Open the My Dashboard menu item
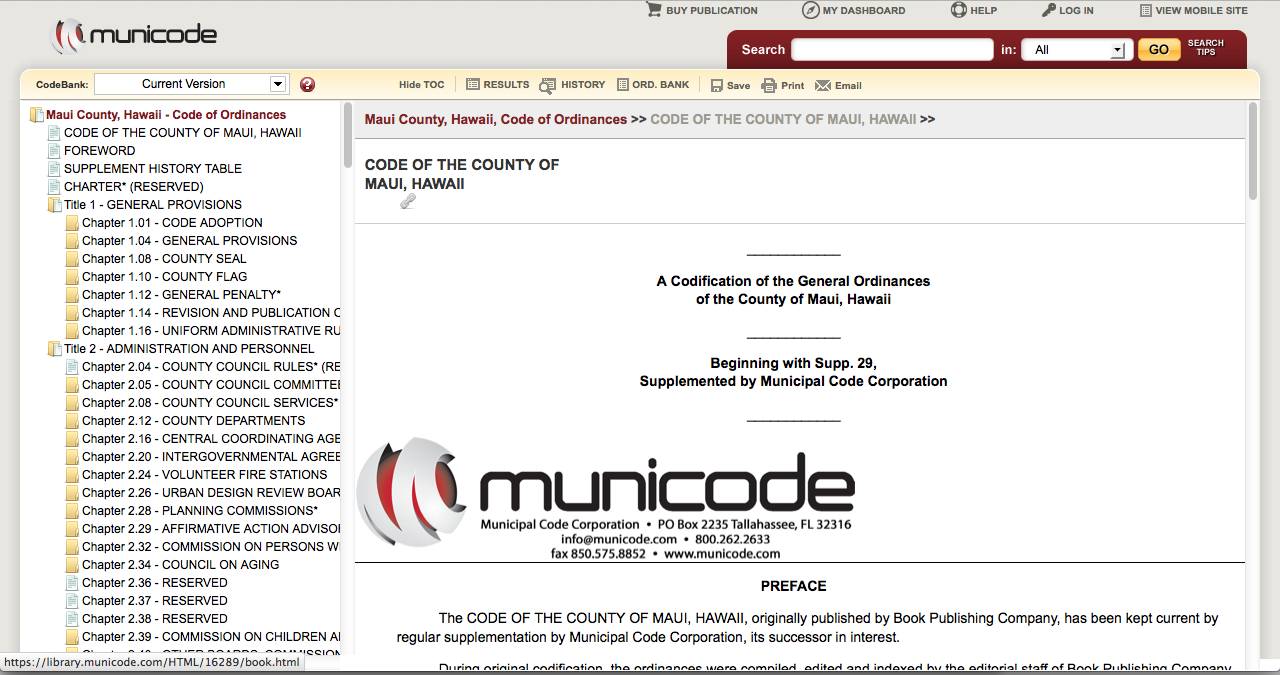1280x675 pixels. tap(864, 11)
